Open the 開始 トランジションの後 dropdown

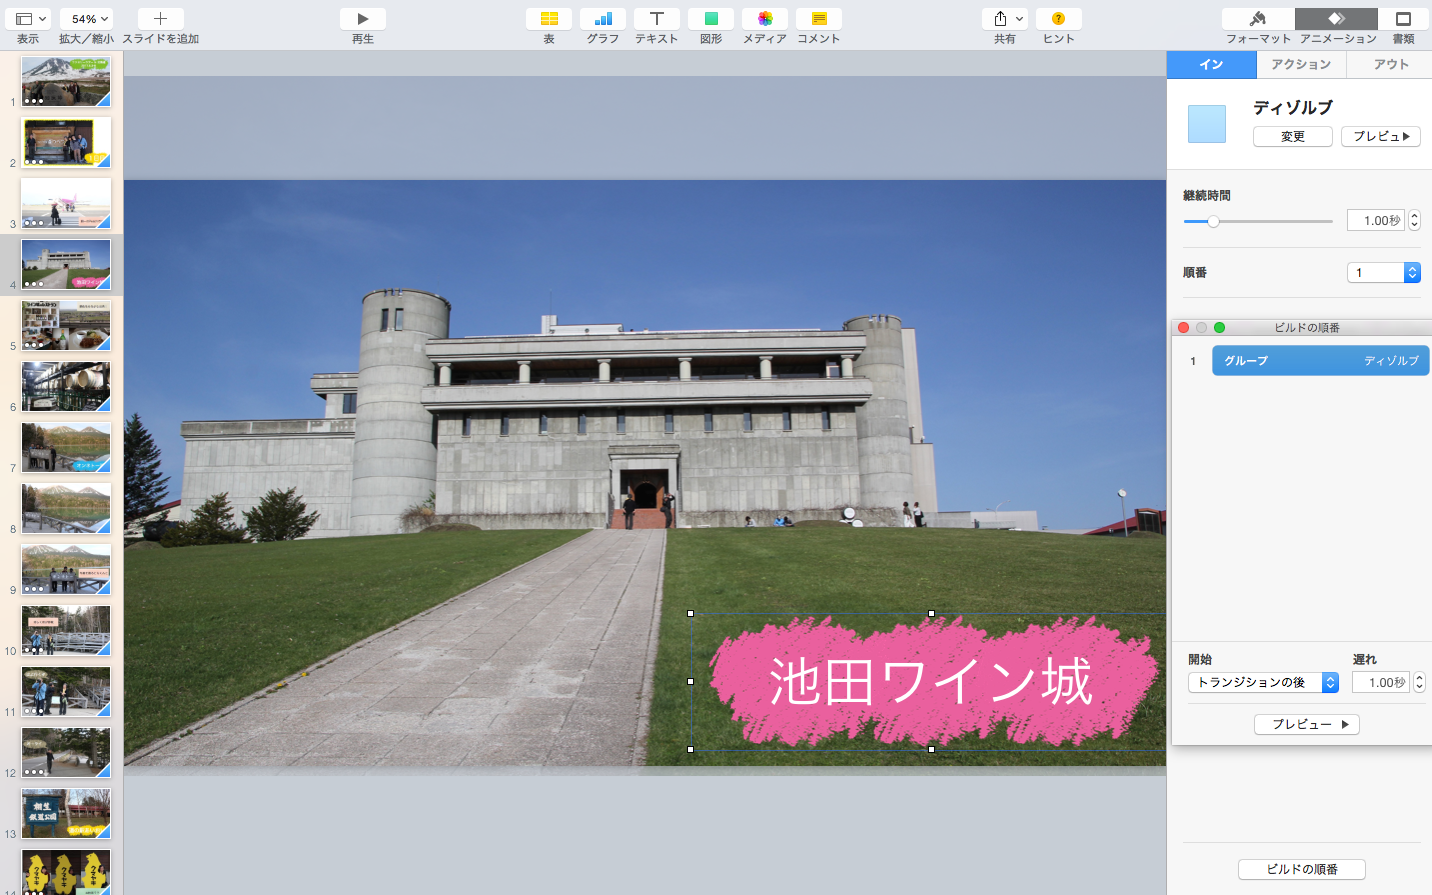tap(1263, 682)
